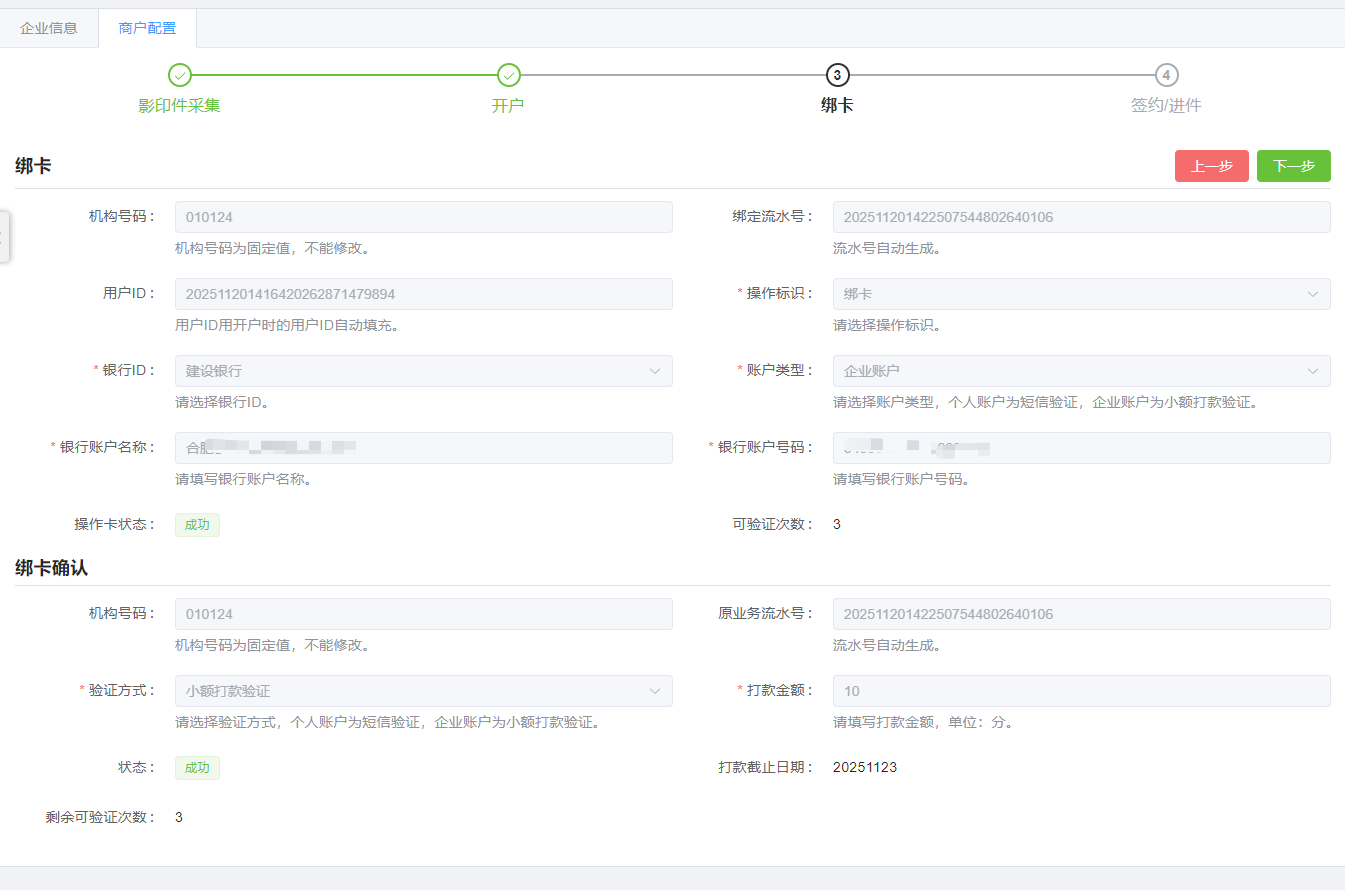Click the 成功 tag beside 操作卡状态

pyautogui.click(x=197, y=525)
